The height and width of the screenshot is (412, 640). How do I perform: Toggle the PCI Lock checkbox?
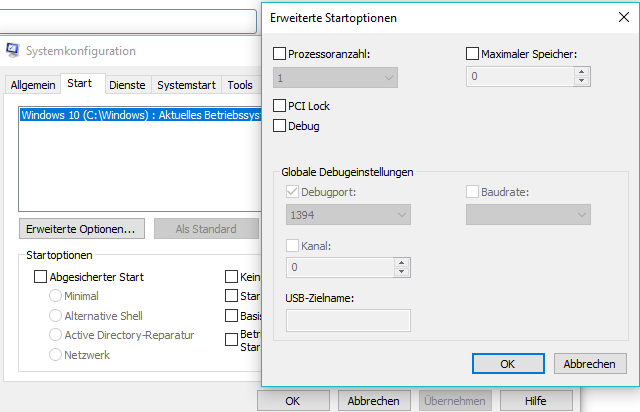coord(279,105)
